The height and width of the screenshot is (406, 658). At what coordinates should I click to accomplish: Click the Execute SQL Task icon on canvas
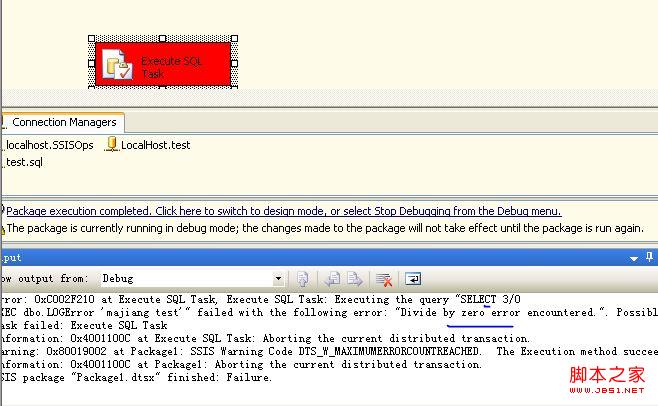coord(119,65)
